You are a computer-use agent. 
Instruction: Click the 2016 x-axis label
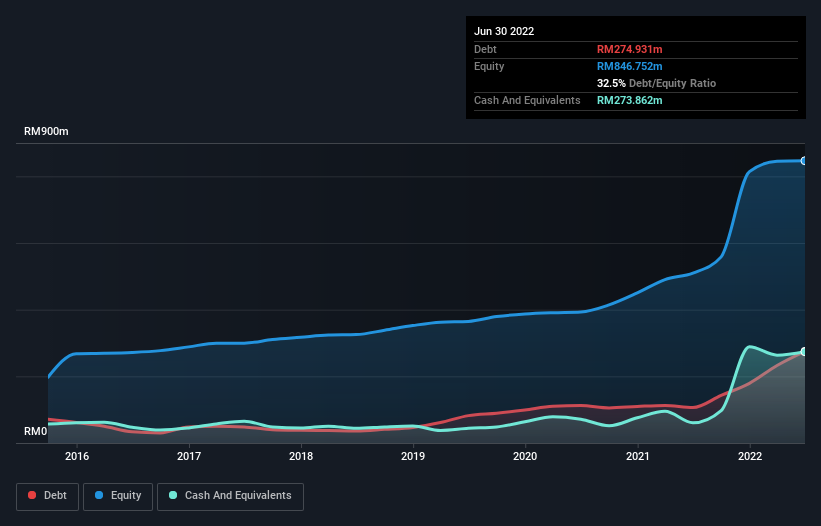(77, 456)
